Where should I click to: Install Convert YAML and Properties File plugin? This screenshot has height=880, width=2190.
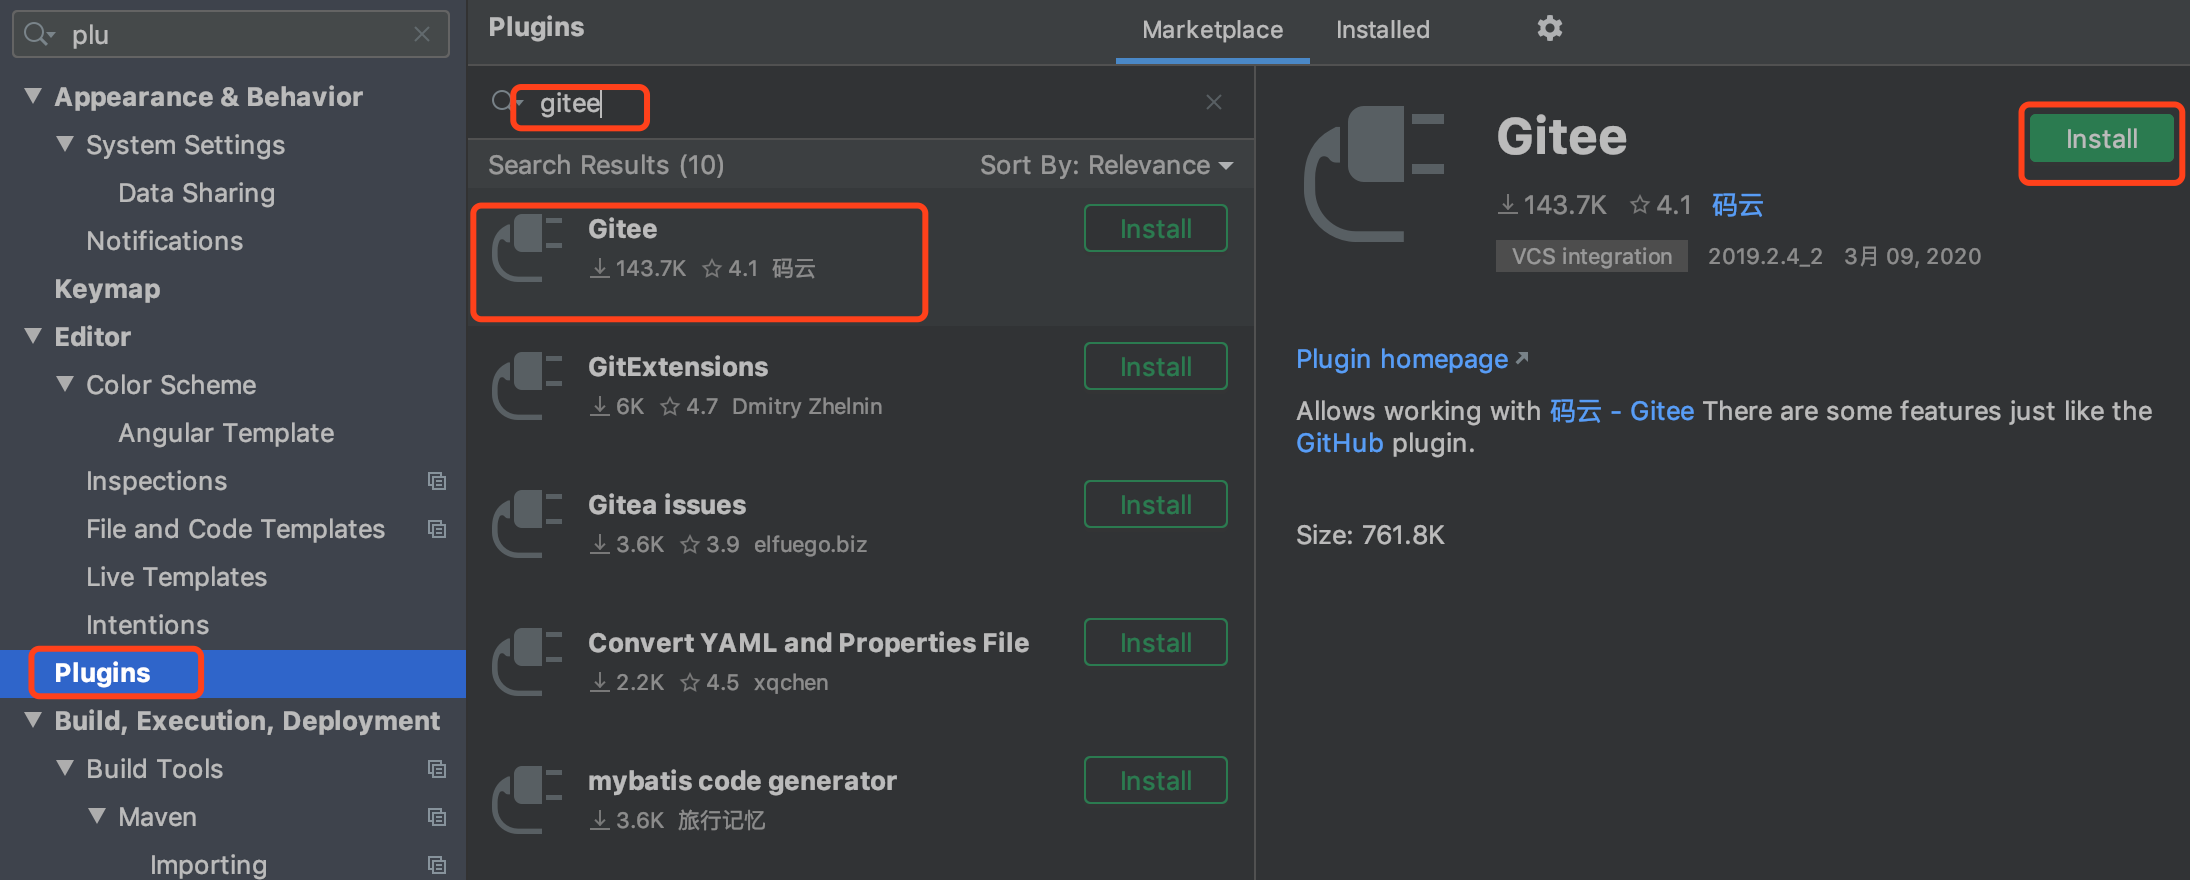pos(1155,643)
